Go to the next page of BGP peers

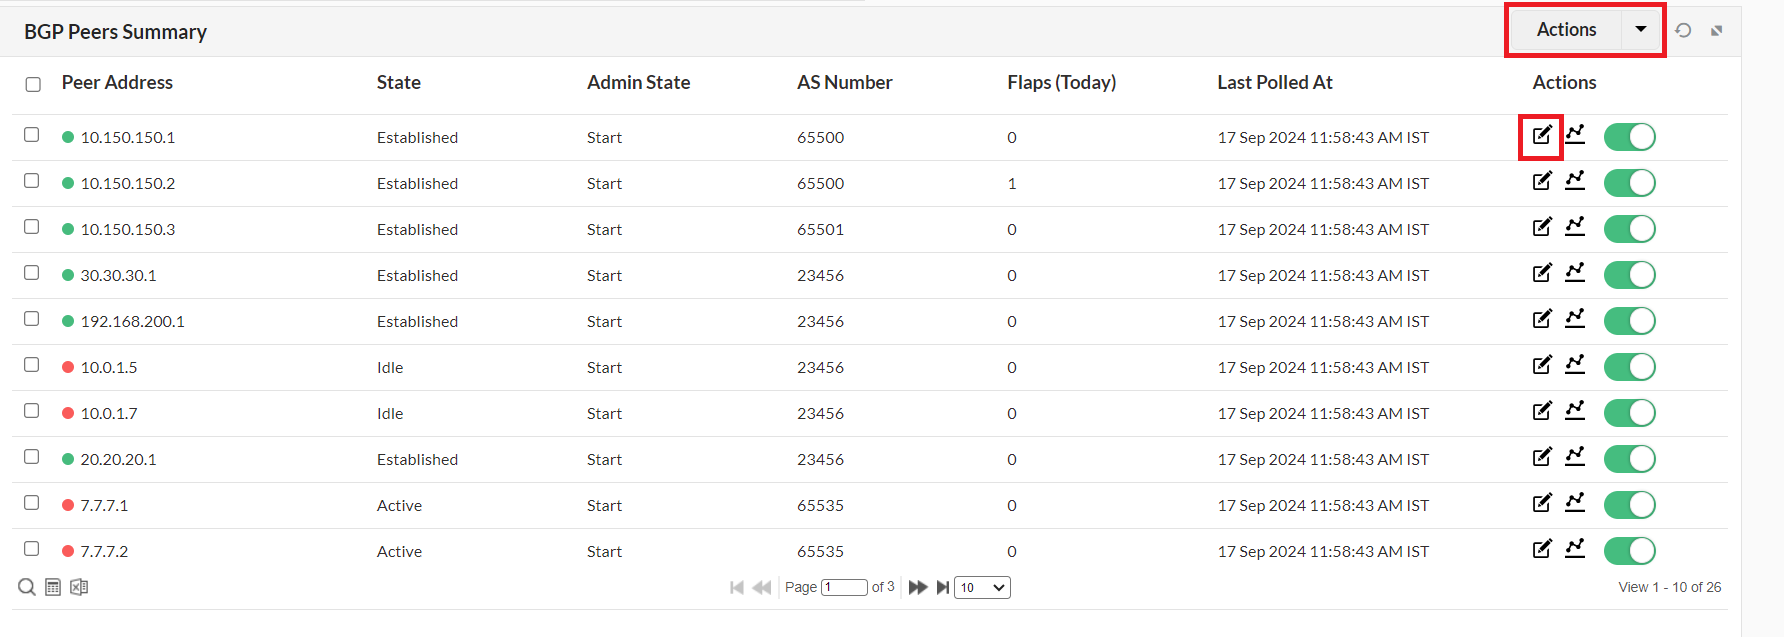917,587
